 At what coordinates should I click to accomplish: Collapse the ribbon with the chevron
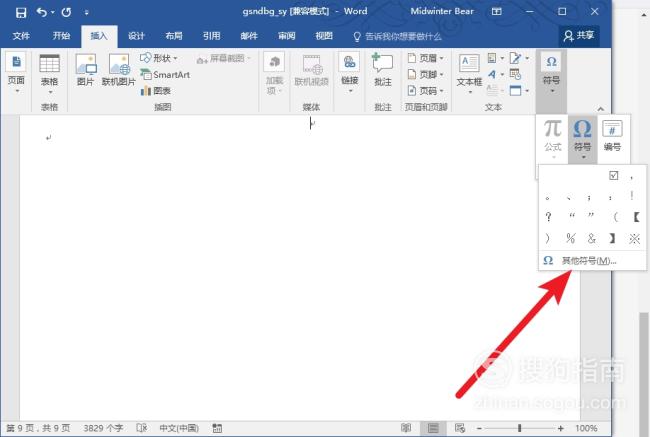click(x=601, y=109)
